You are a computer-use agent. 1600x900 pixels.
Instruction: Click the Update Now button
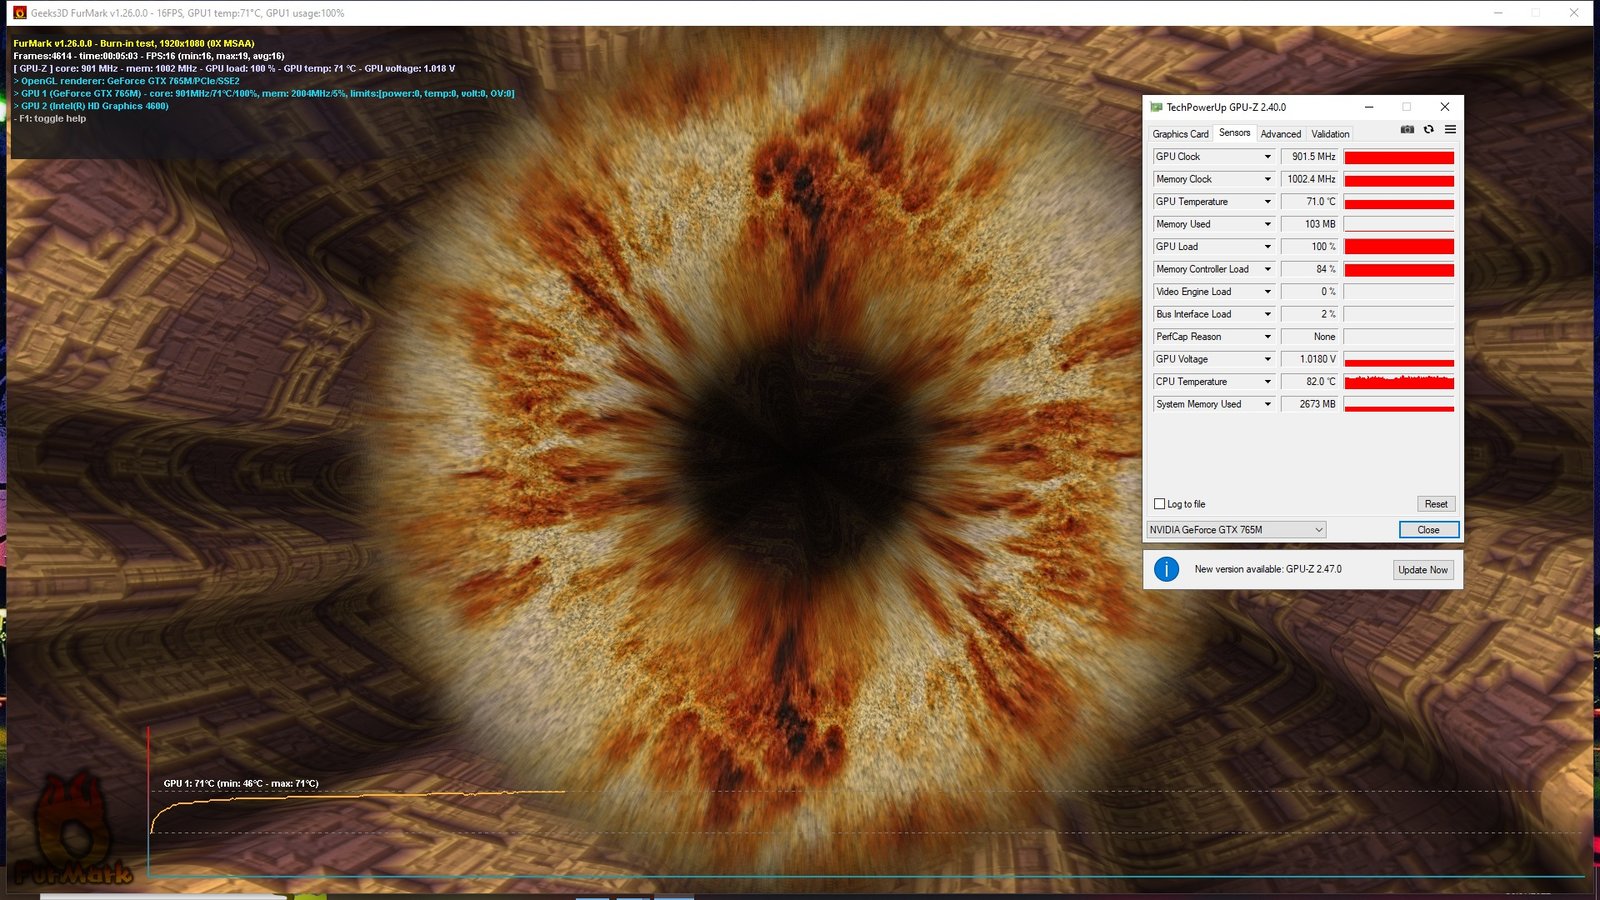1422,570
